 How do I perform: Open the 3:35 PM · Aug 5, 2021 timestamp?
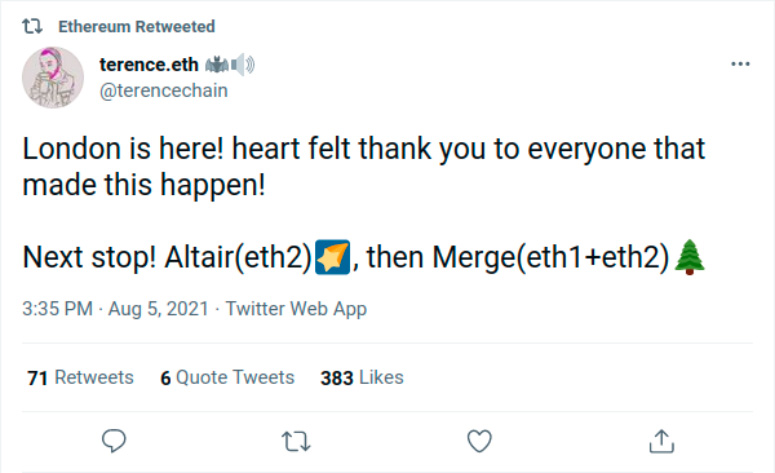pos(115,309)
